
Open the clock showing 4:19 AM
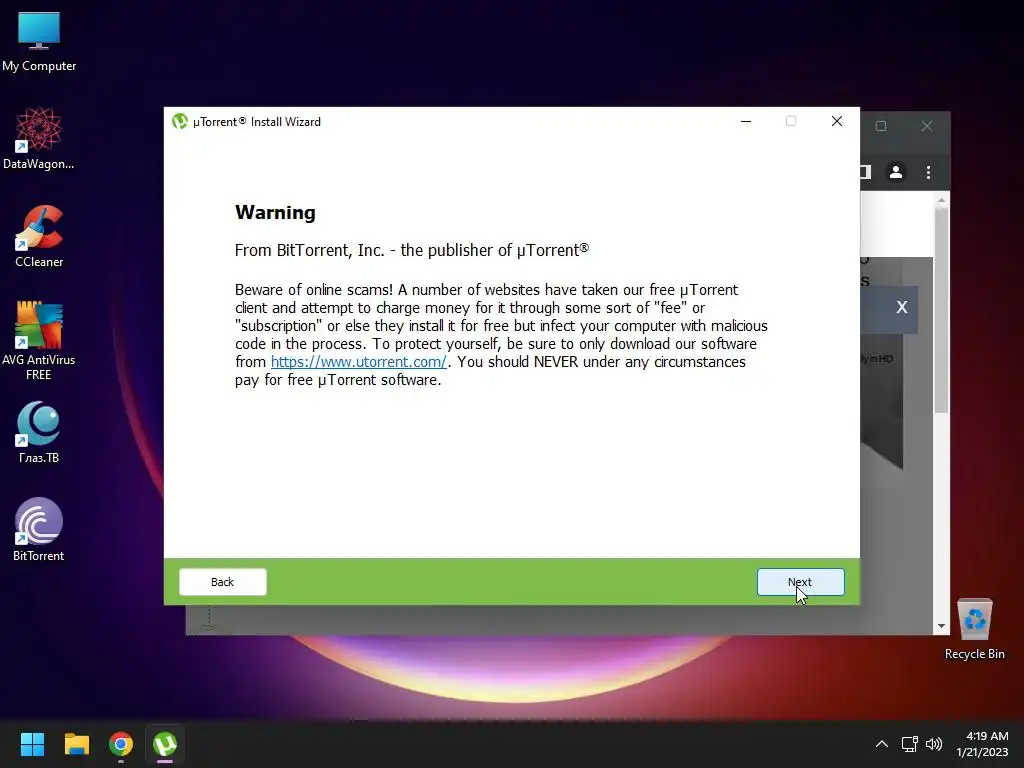coord(982,744)
